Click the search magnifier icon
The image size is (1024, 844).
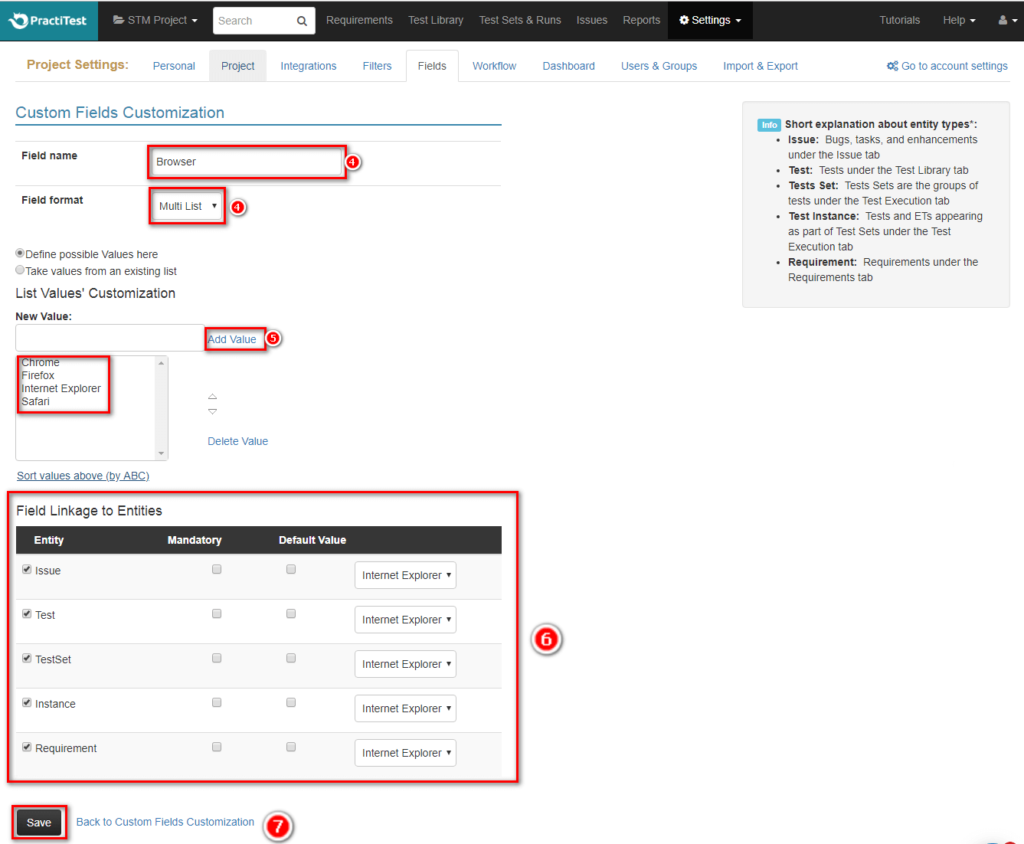pyautogui.click(x=302, y=21)
